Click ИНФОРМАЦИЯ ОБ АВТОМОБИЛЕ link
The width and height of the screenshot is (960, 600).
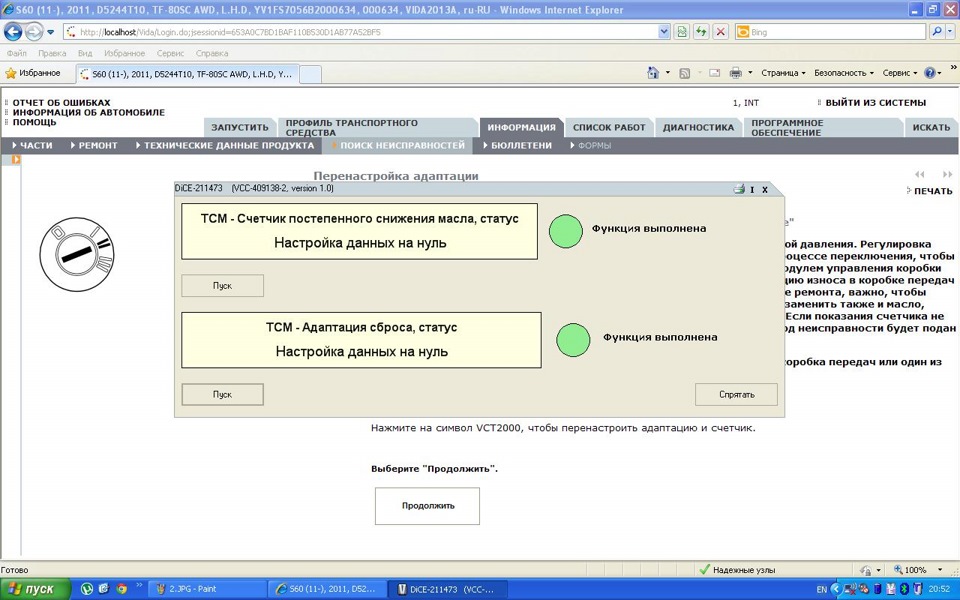[89, 113]
